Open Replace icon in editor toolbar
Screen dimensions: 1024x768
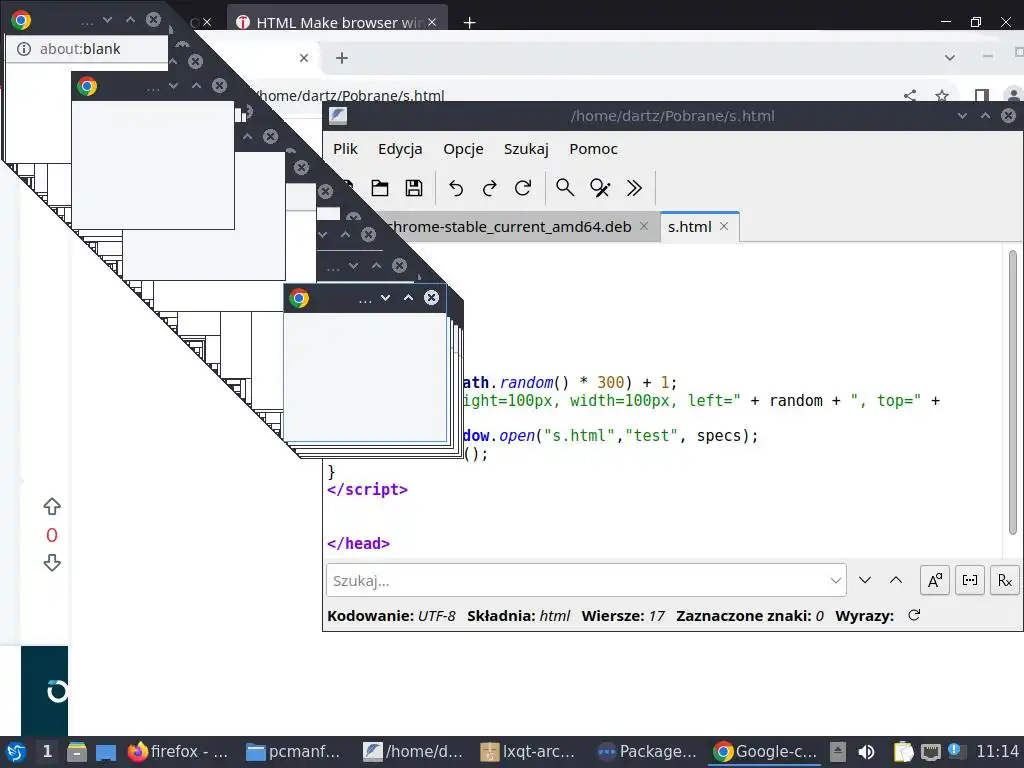click(600, 188)
